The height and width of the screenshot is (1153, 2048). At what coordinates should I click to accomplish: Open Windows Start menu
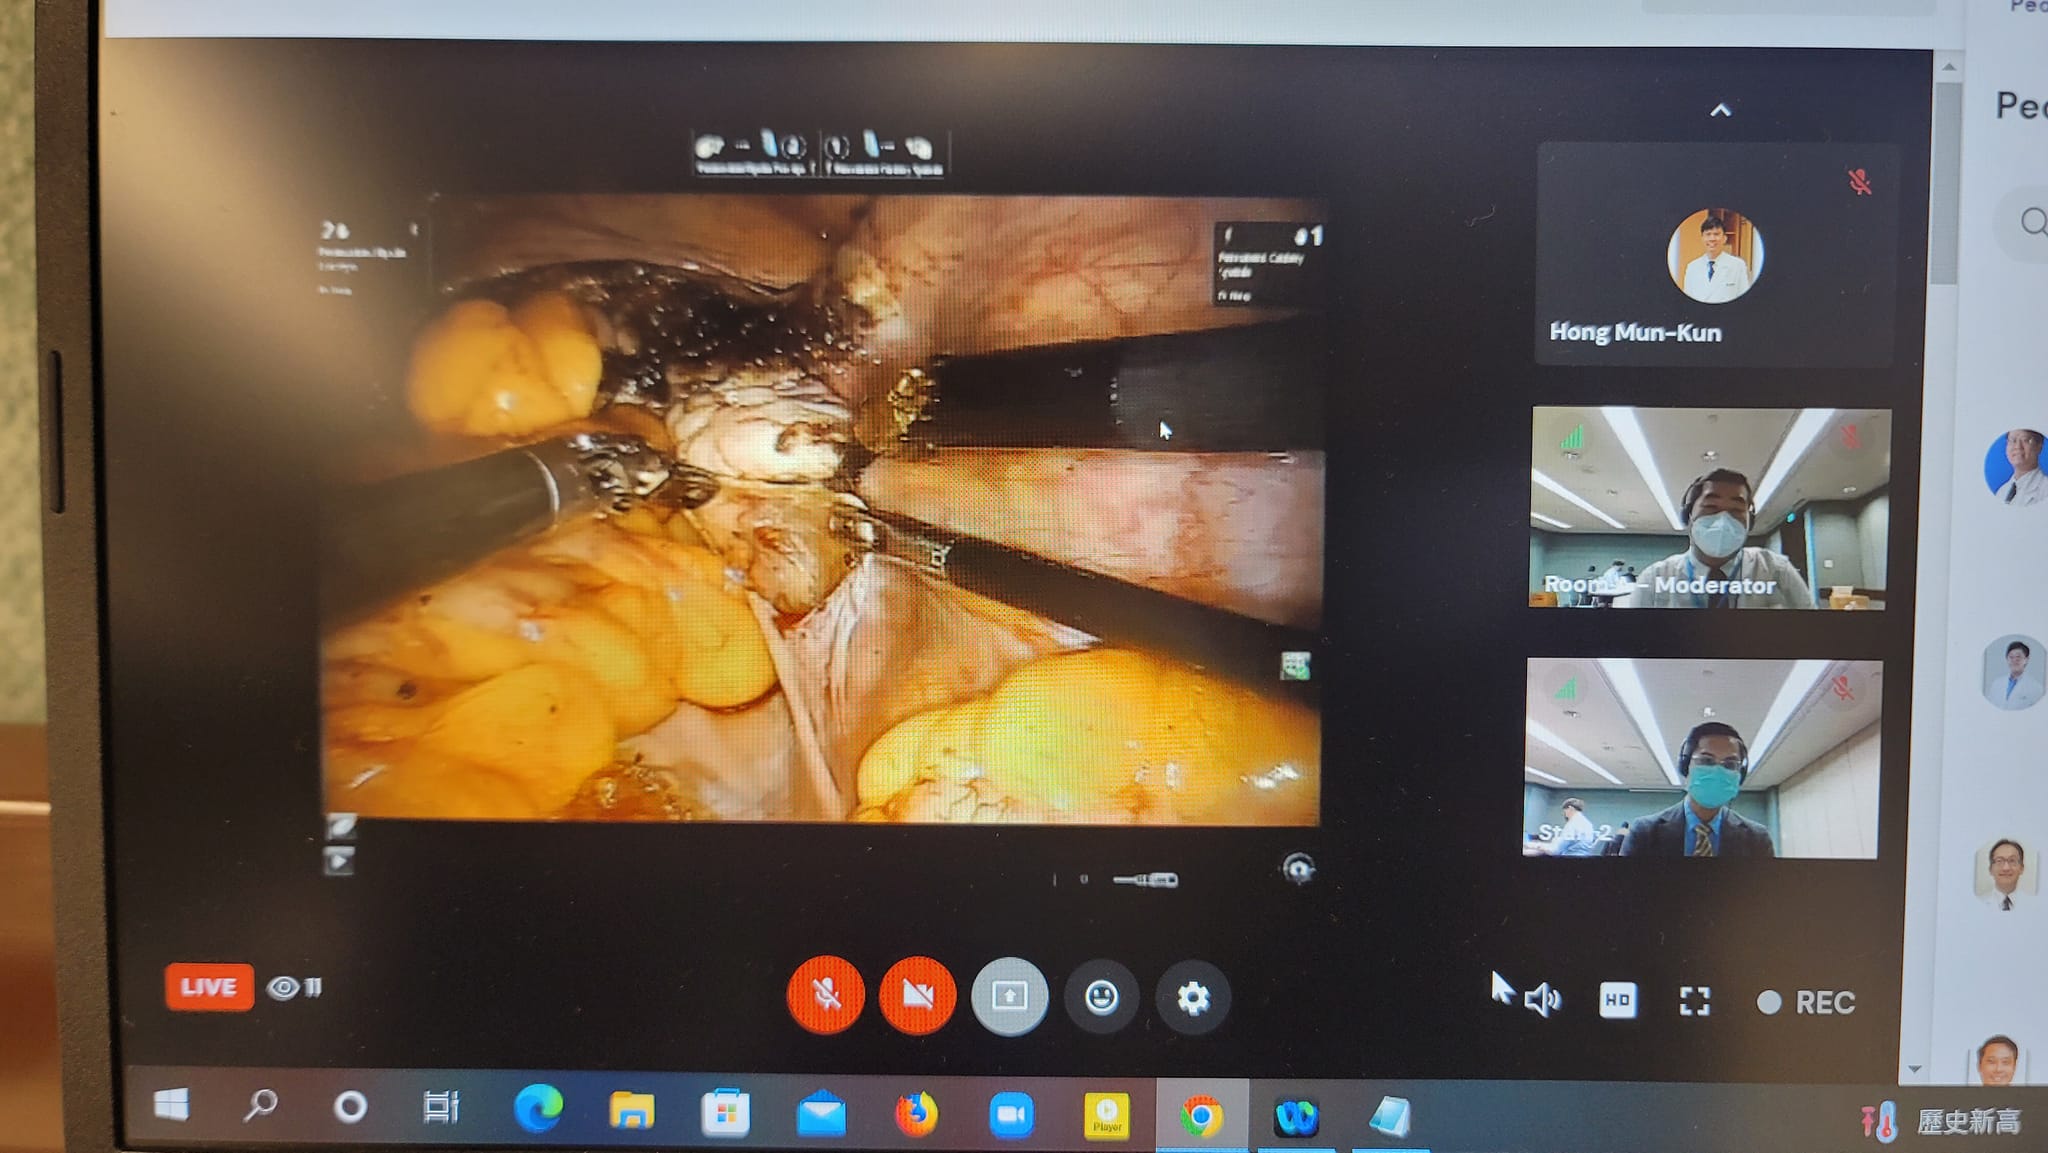coord(172,1105)
